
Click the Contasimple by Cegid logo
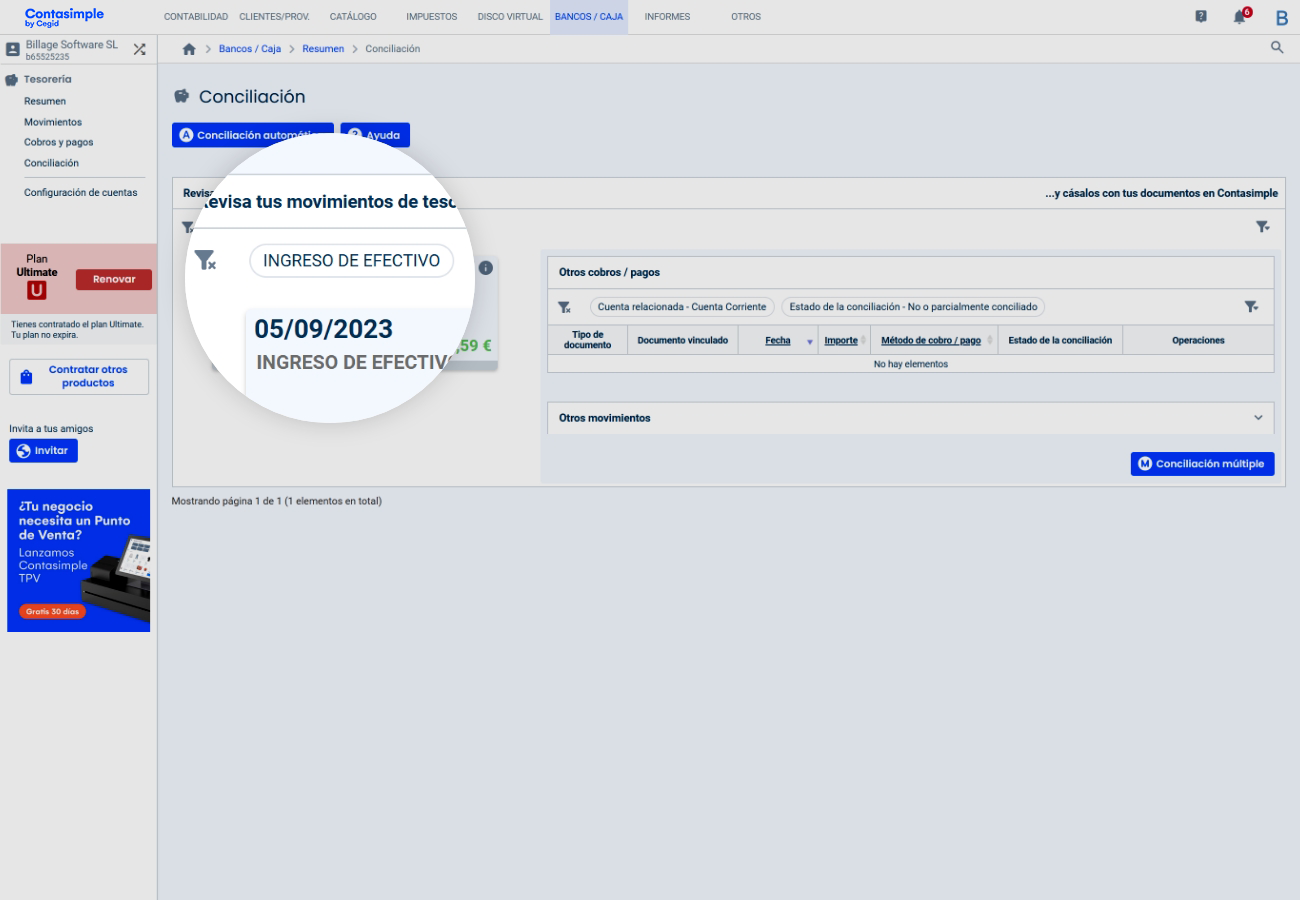point(64,17)
